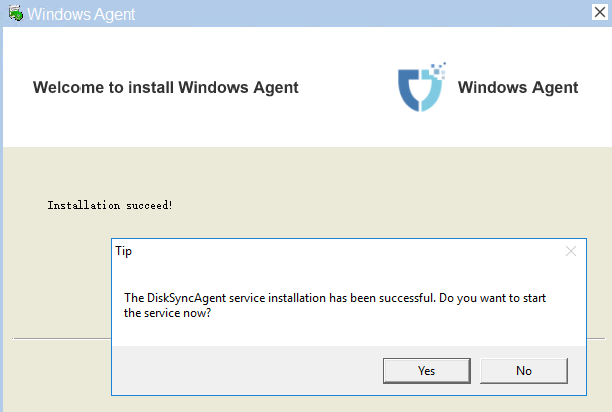Click the pixel squares atop the shield logo
The height and width of the screenshot is (412, 612).
(438, 70)
